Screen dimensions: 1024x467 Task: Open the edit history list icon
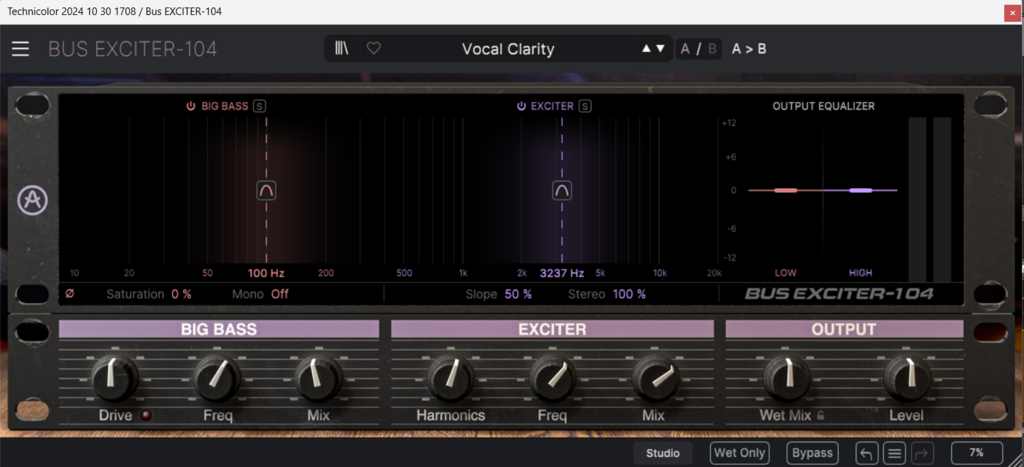(895, 453)
